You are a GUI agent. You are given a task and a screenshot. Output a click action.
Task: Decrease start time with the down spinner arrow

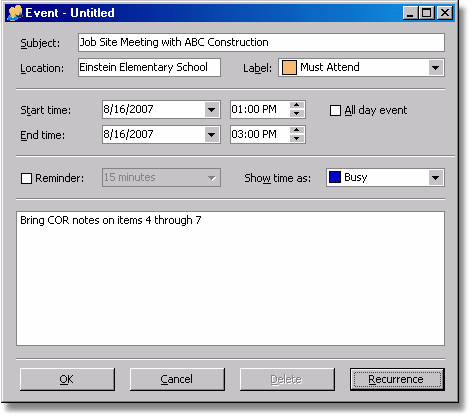coord(296,114)
